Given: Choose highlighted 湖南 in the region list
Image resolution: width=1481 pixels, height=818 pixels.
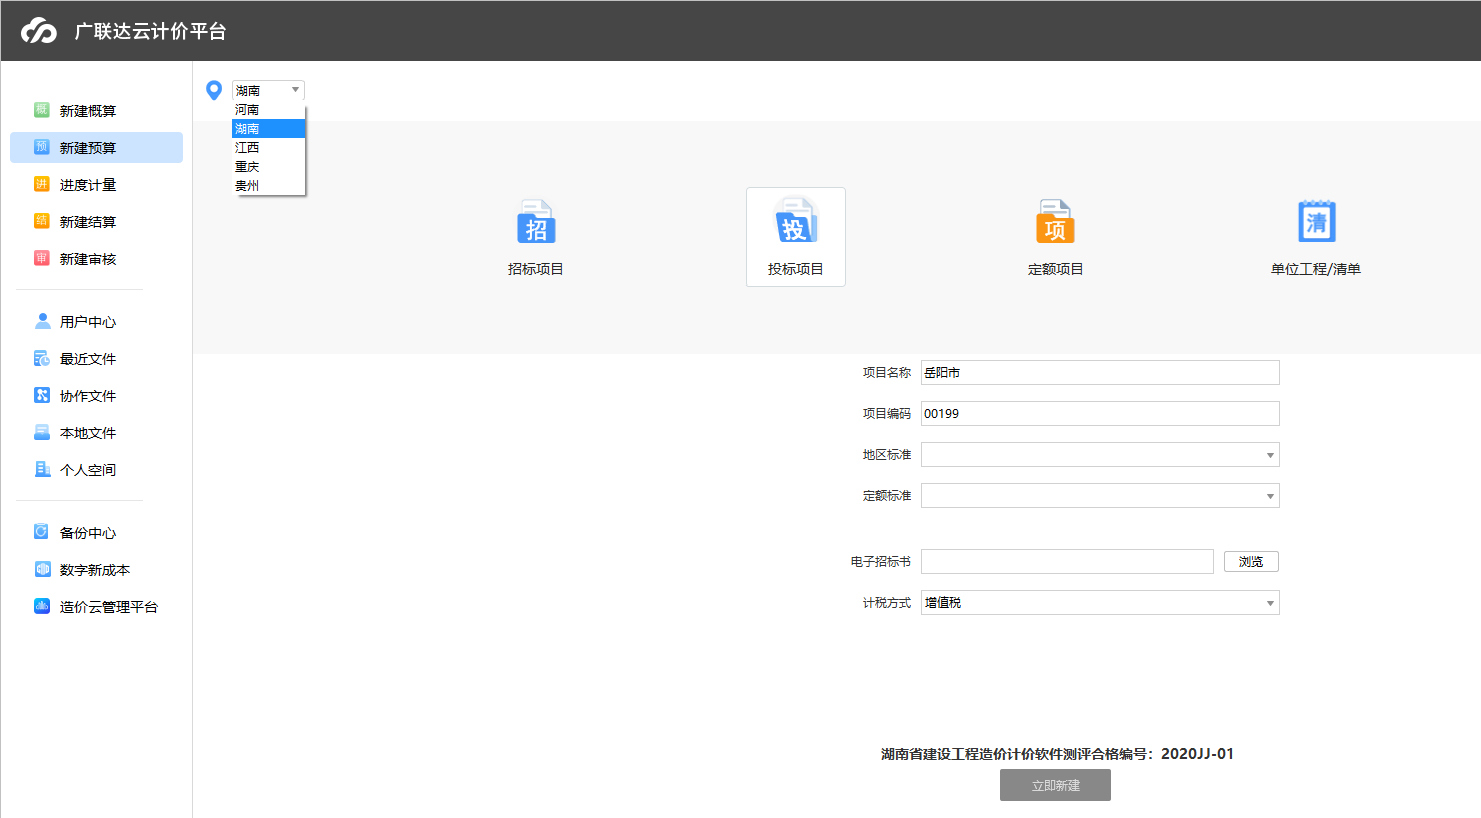Looking at the screenshot, I should click(268, 129).
